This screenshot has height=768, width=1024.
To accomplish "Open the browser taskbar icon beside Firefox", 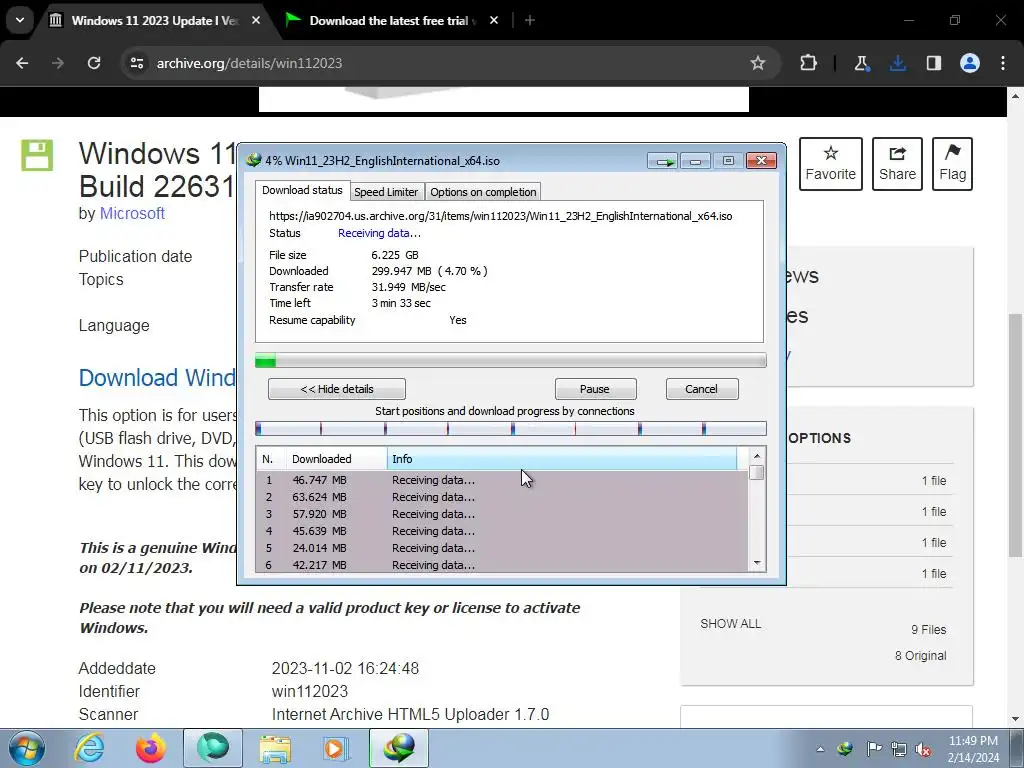I will pos(213,748).
